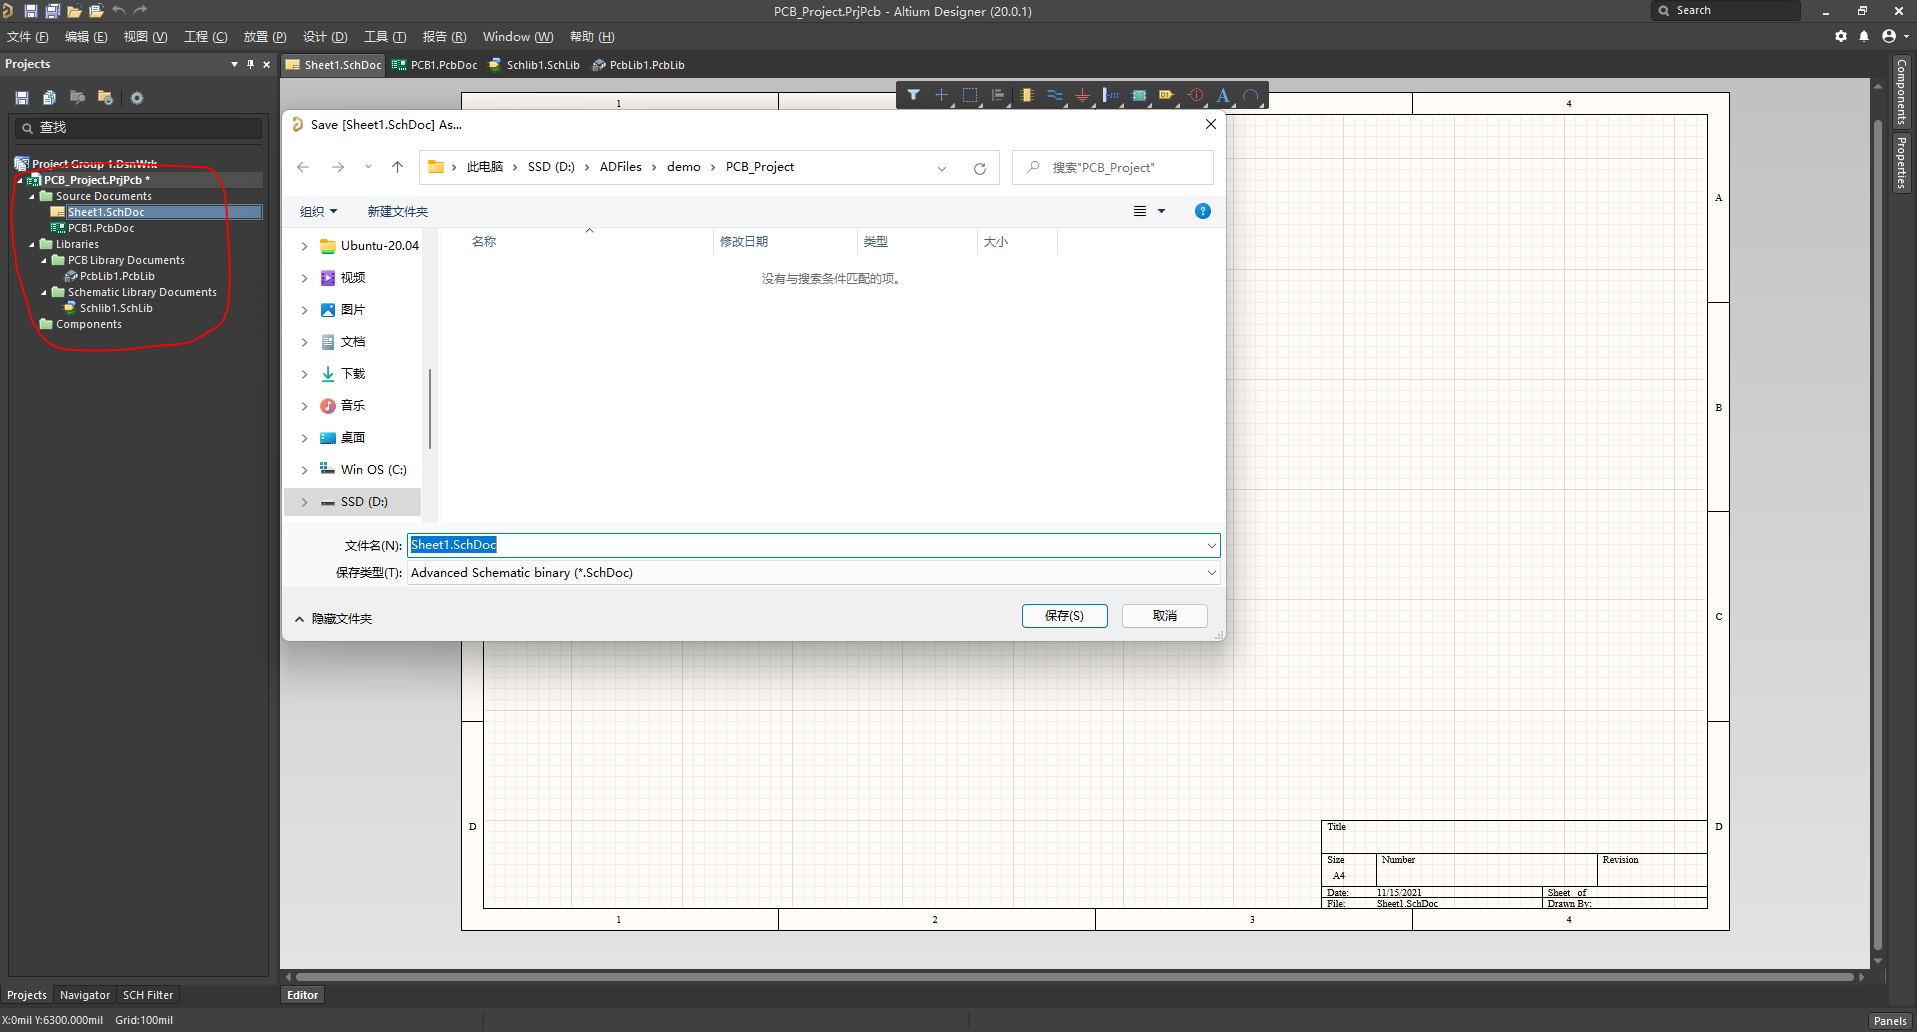Collapse the Schematic Library Documents node
This screenshot has width=1917, height=1032.
click(44, 293)
